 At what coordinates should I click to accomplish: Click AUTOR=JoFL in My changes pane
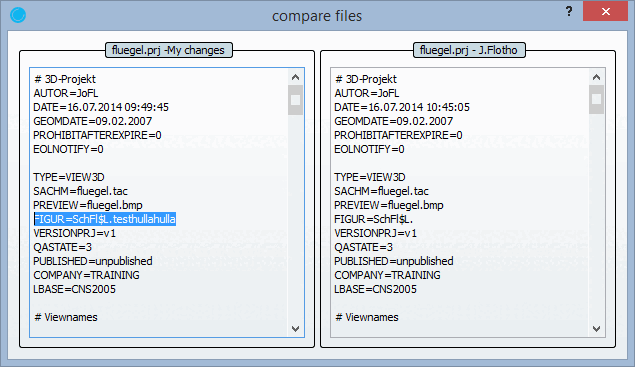tap(66, 93)
